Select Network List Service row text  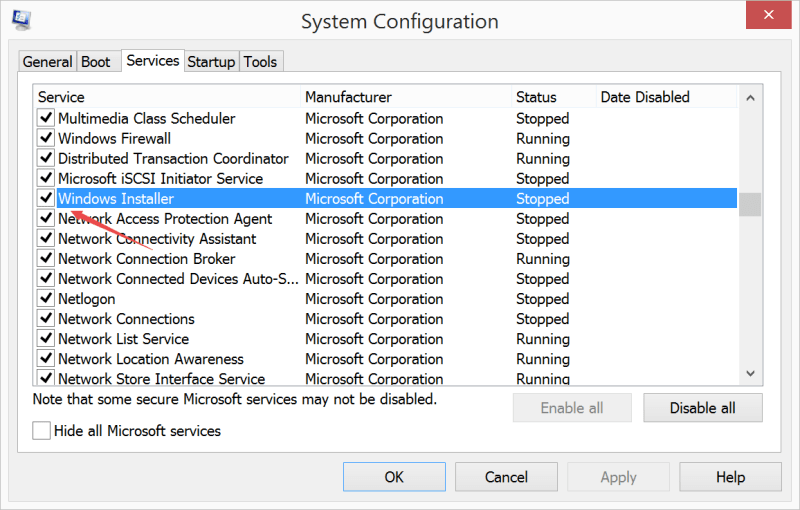click(x=123, y=339)
